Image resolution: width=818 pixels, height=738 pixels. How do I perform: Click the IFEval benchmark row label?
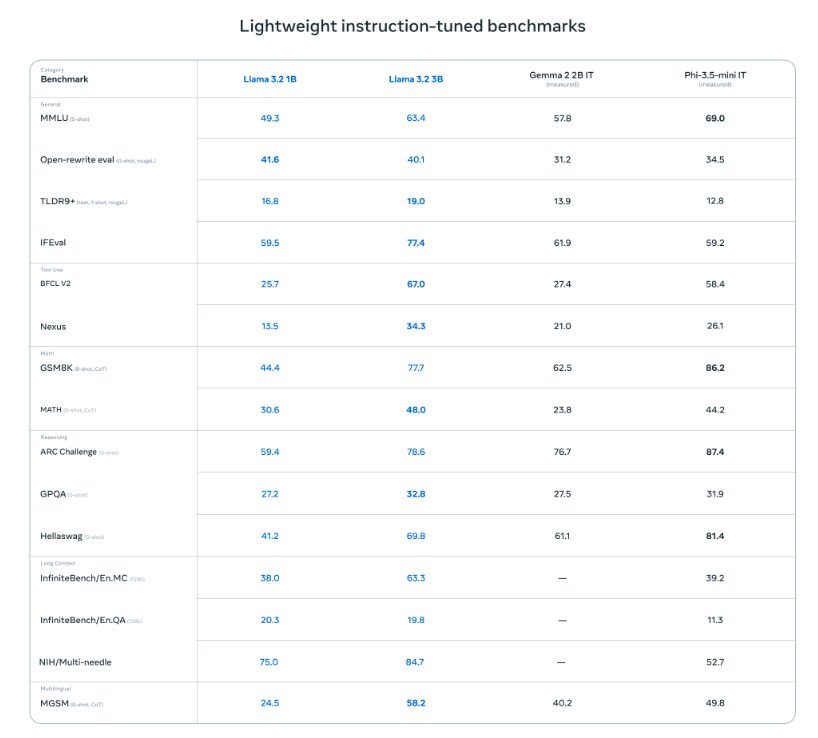[x=53, y=243]
